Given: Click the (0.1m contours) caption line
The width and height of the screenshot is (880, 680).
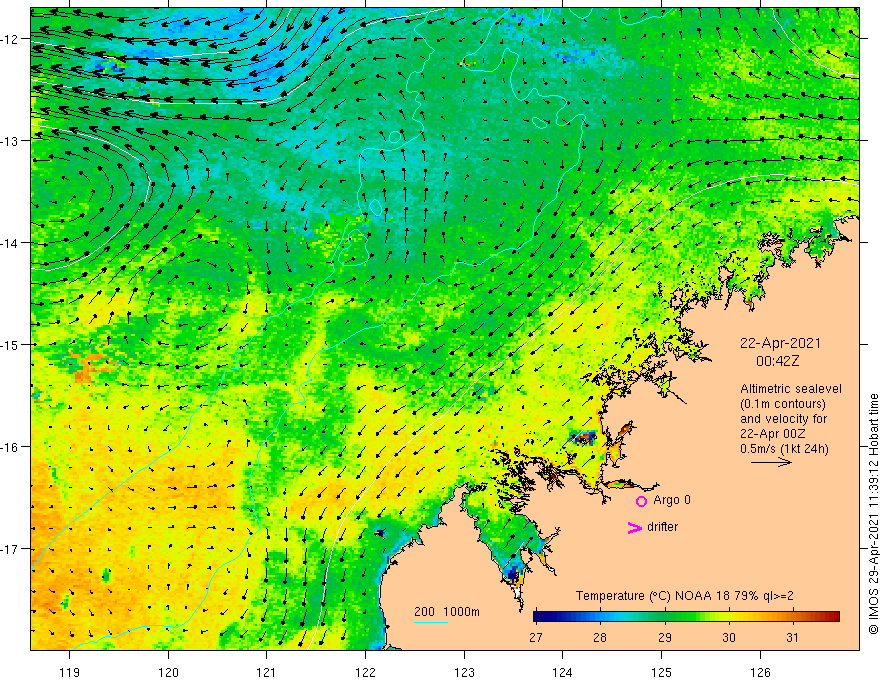Looking at the screenshot, I should pyautogui.click(x=783, y=404).
